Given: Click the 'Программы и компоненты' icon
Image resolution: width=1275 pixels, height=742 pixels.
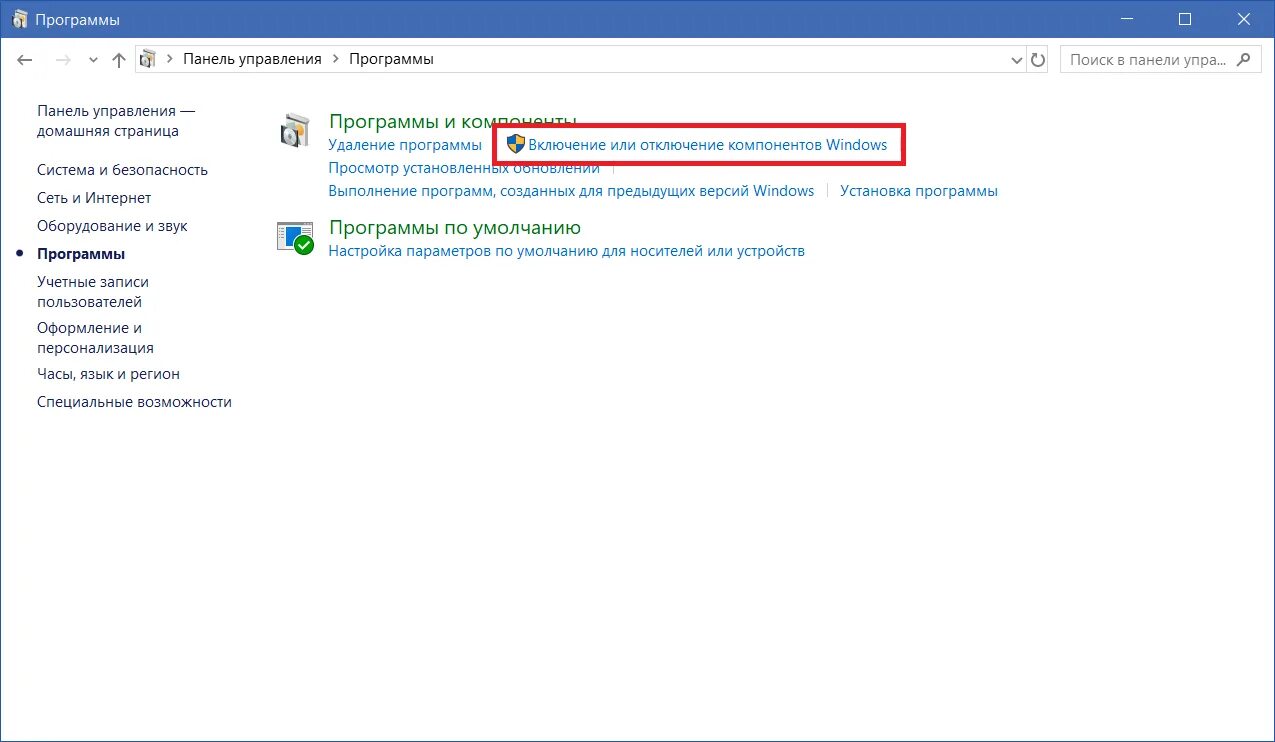Looking at the screenshot, I should point(295,130).
